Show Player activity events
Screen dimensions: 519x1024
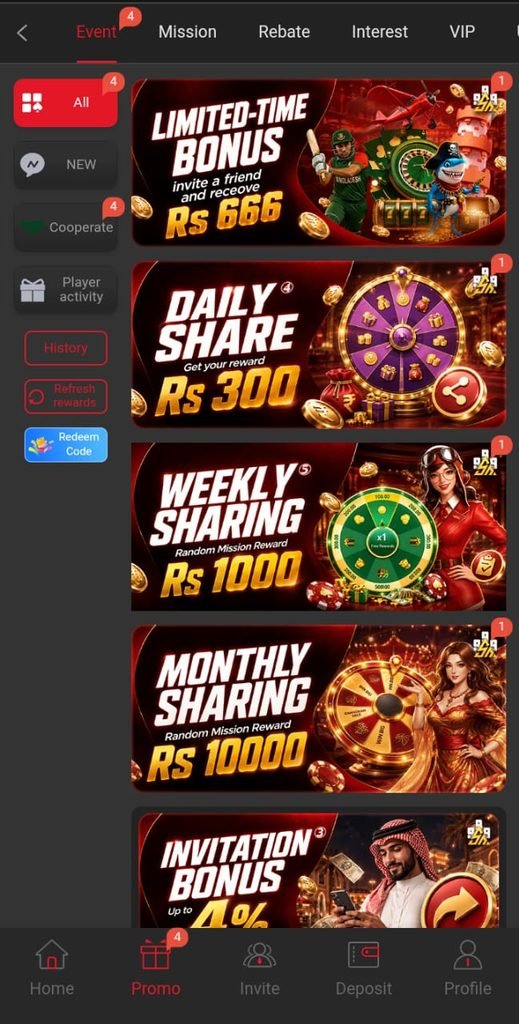[x=65, y=289]
